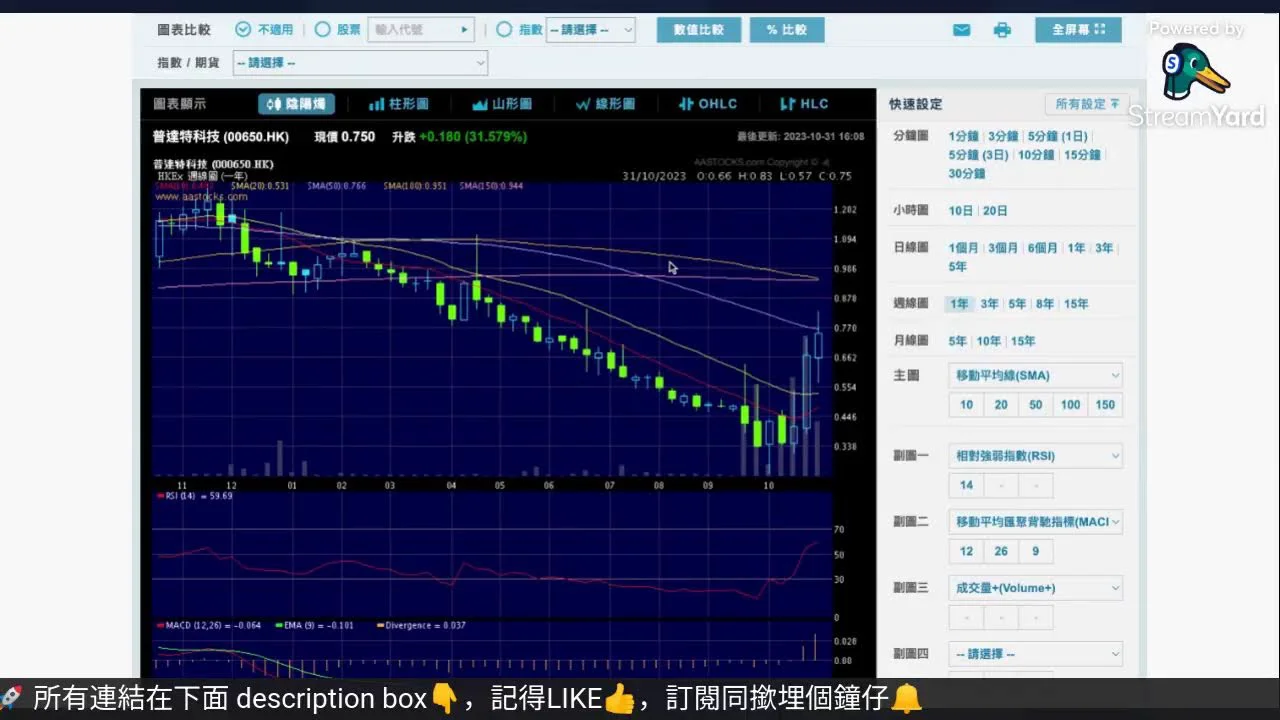1280x720 pixels.
Task: Open the 主圖 移動平均線(SMA) dropdown
Action: tap(1035, 376)
